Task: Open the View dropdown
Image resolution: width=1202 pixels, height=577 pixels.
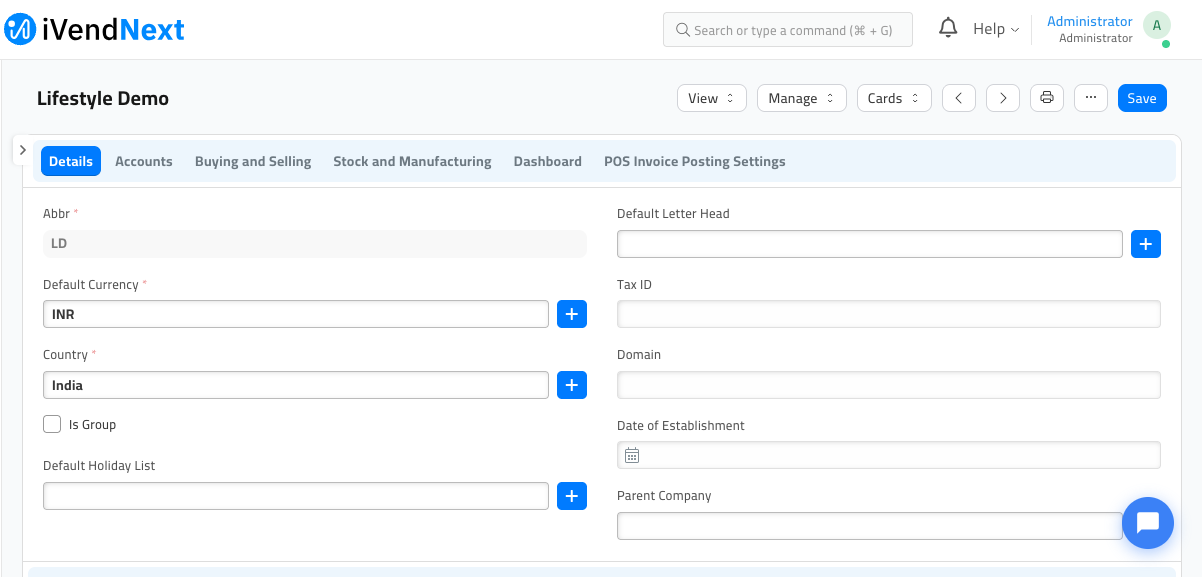Action: pyautogui.click(x=712, y=98)
